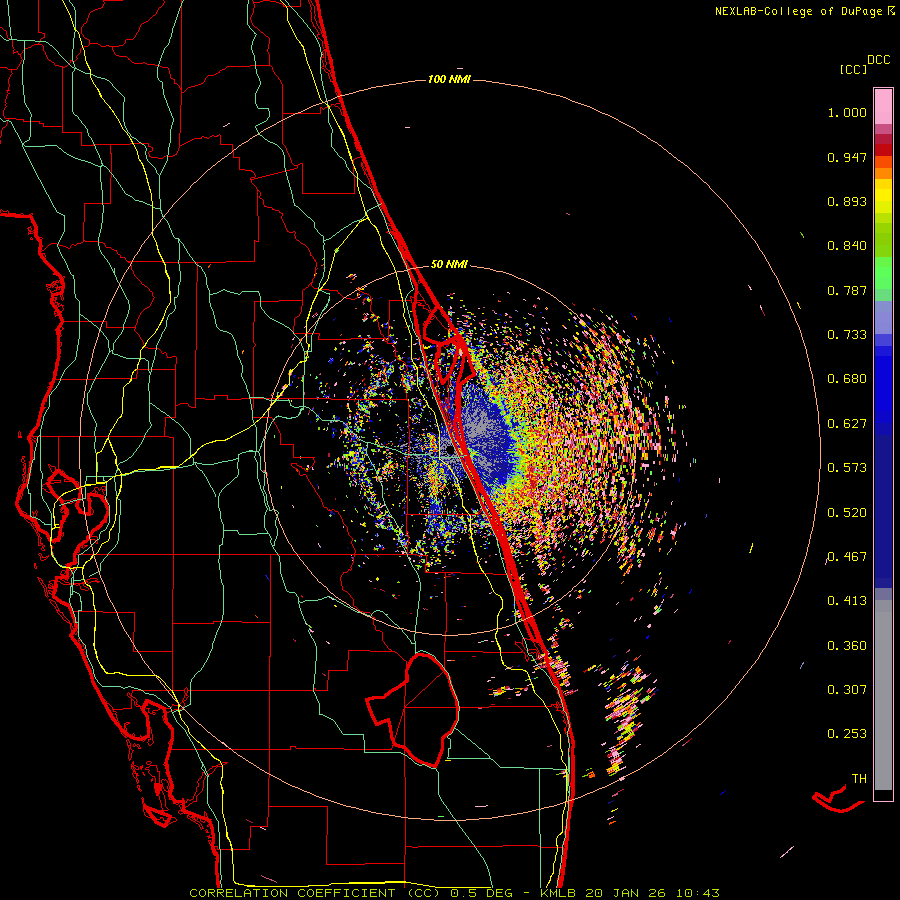Click the 0.360 legend value

(847, 646)
